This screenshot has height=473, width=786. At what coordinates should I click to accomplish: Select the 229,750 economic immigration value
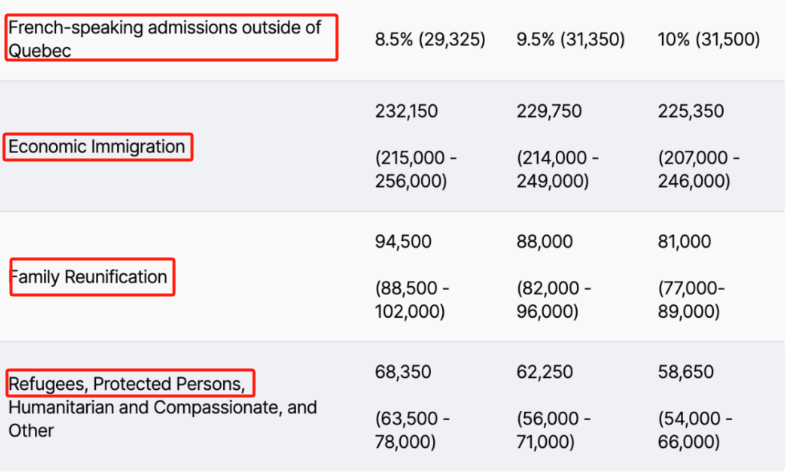[x=549, y=111]
